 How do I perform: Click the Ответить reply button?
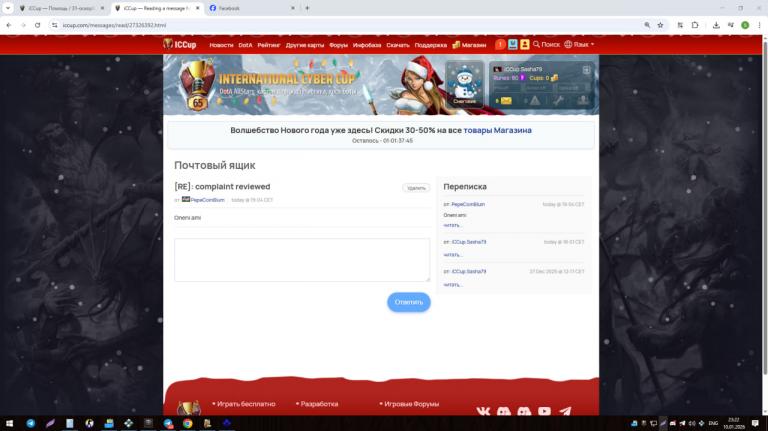pyautogui.click(x=409, y=302)
